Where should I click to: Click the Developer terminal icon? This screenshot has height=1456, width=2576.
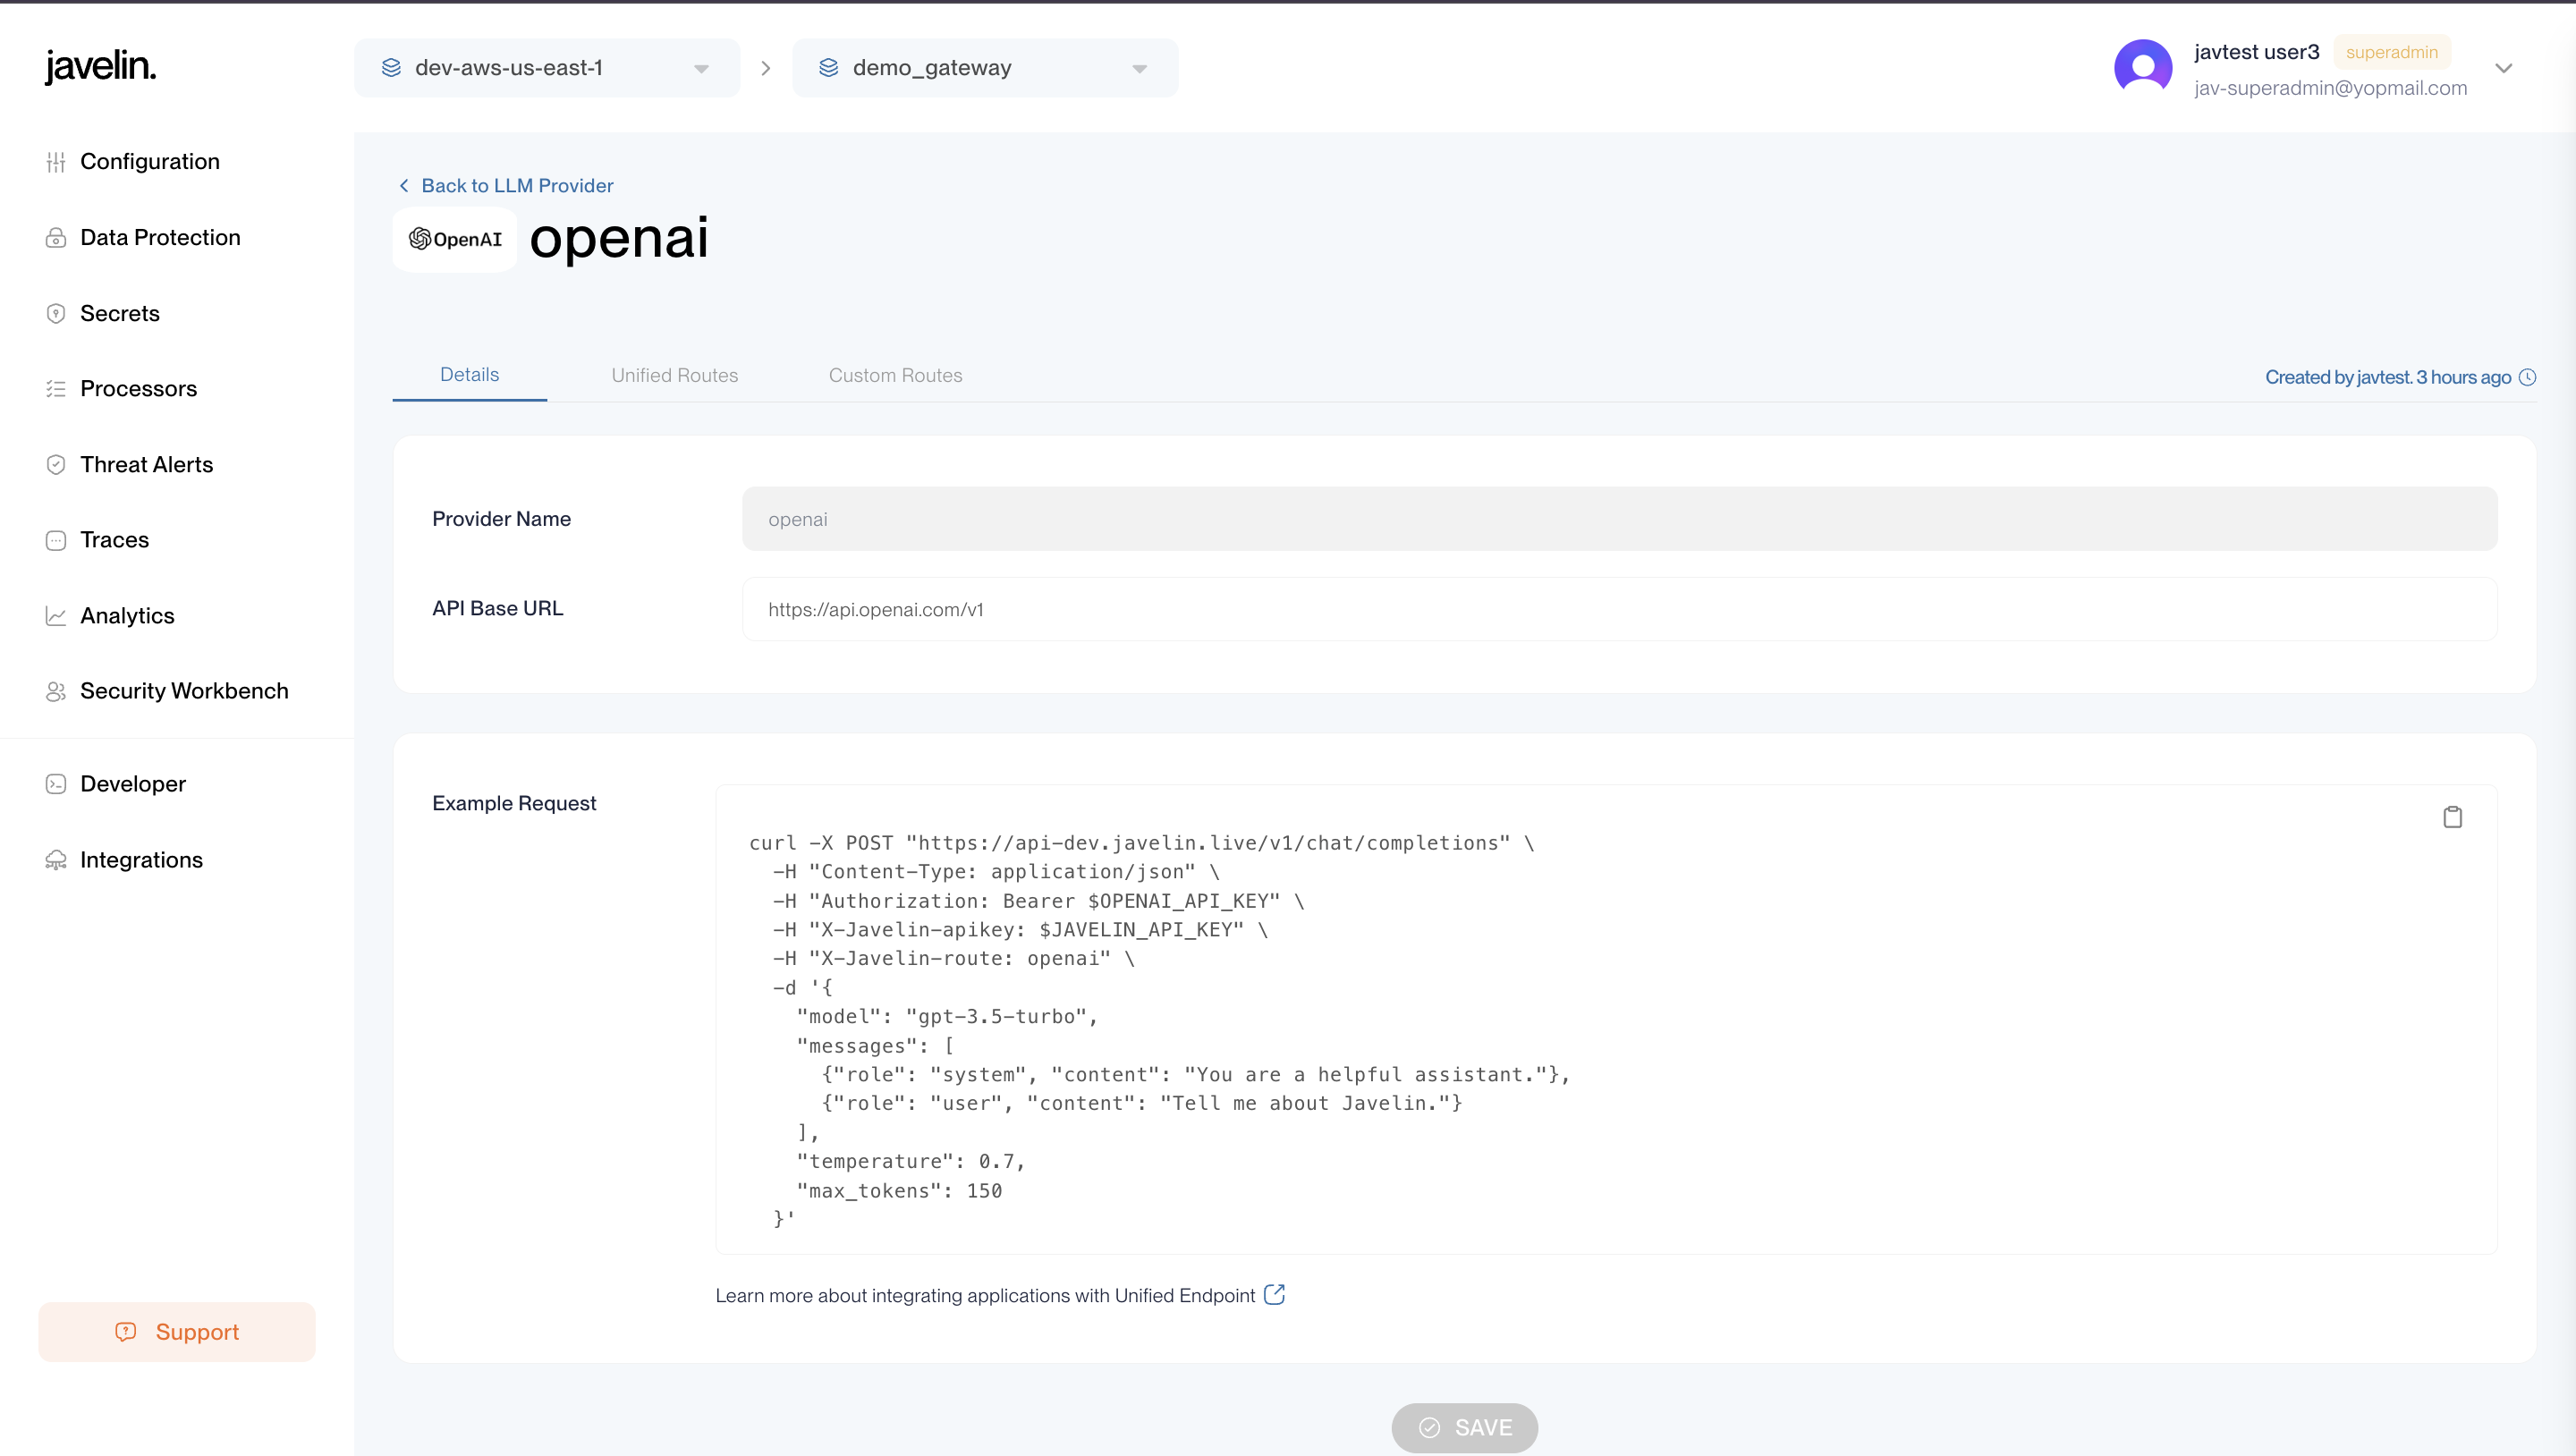click(56, 784)
